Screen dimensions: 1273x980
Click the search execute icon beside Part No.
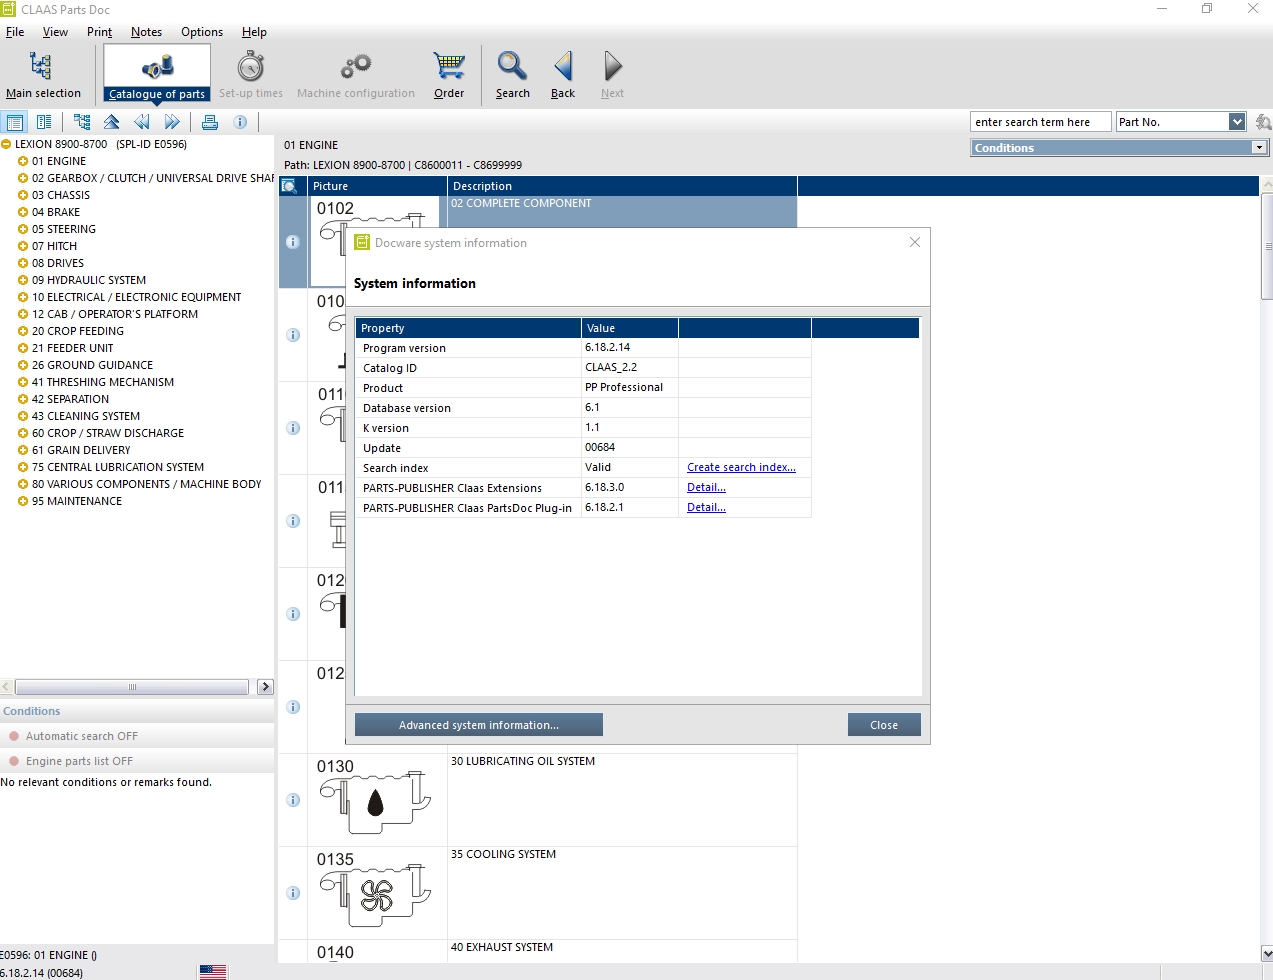click(x=1263, y=122)
